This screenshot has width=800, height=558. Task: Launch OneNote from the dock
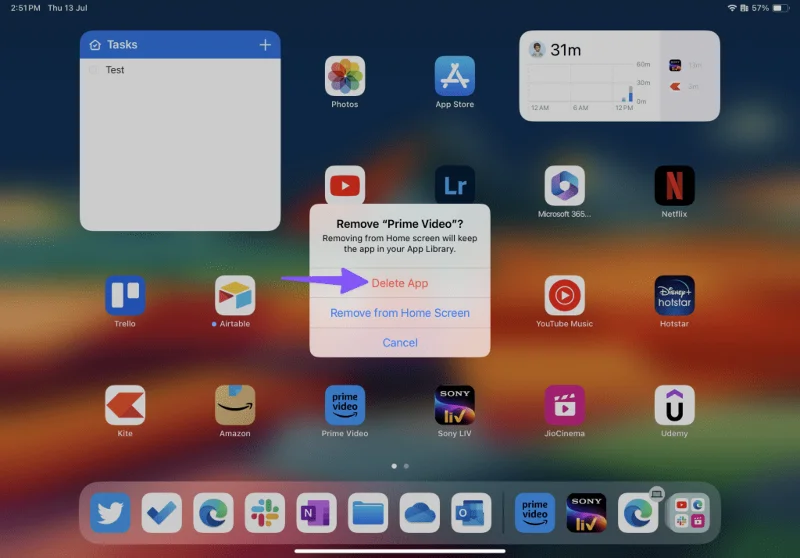tap(316, 513)
